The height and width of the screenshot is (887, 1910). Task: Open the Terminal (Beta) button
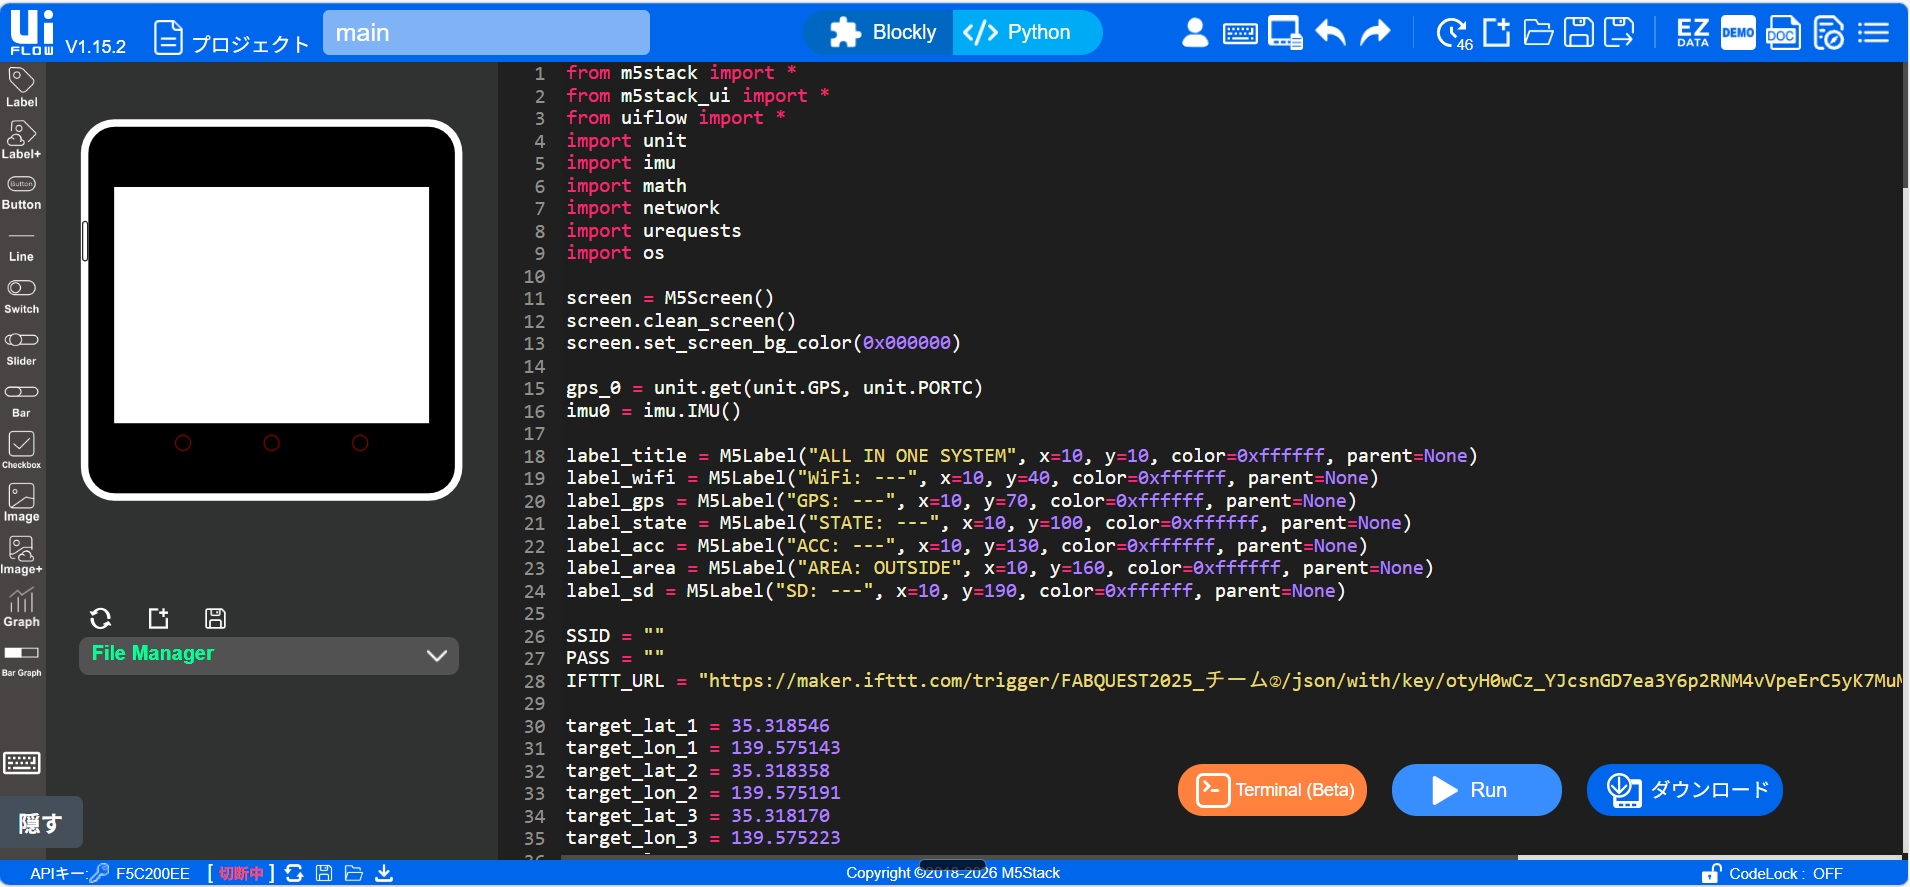1272,790
